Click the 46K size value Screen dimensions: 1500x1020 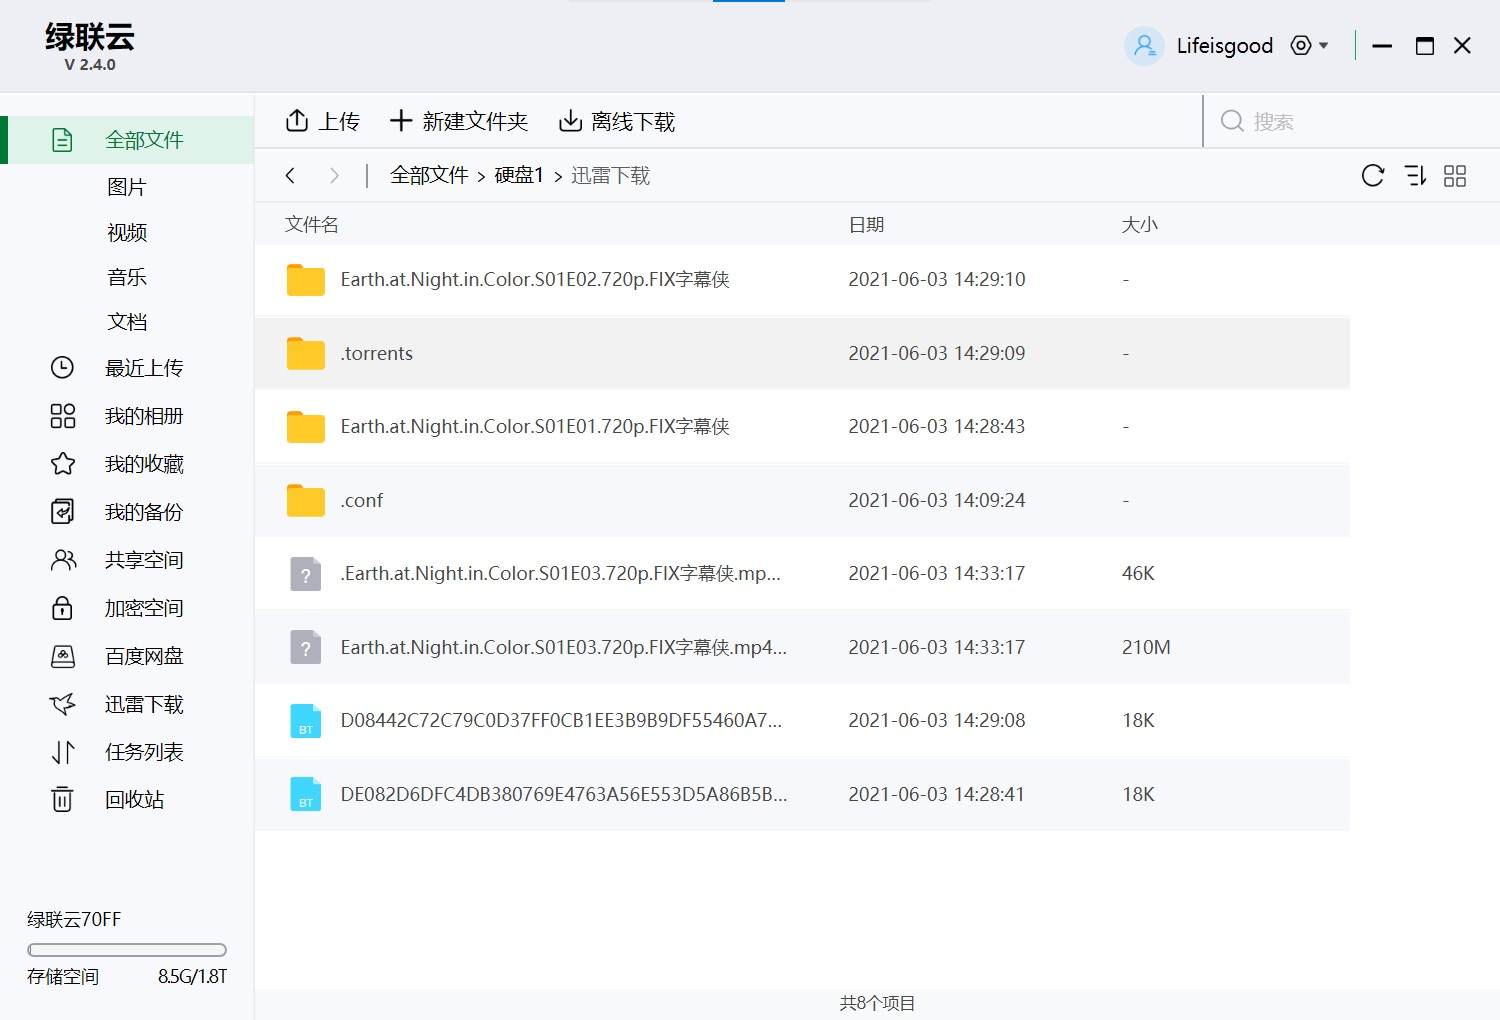(1138, 573)
